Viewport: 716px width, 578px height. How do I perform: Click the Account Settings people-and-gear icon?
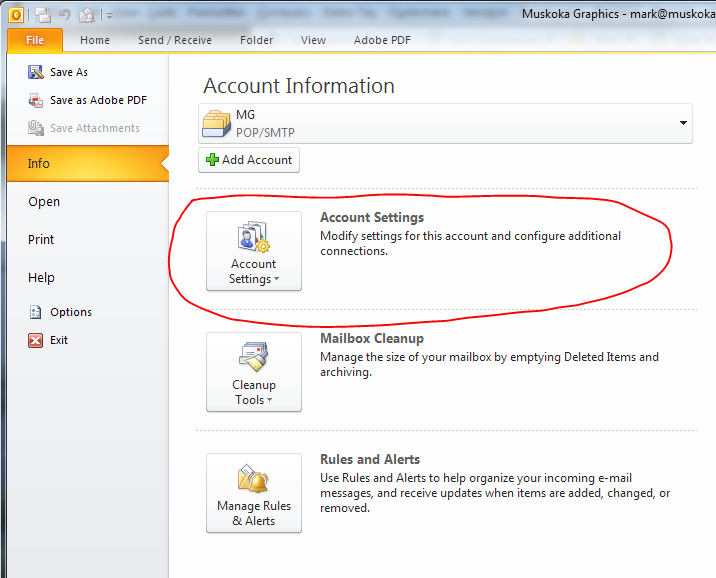253,237
